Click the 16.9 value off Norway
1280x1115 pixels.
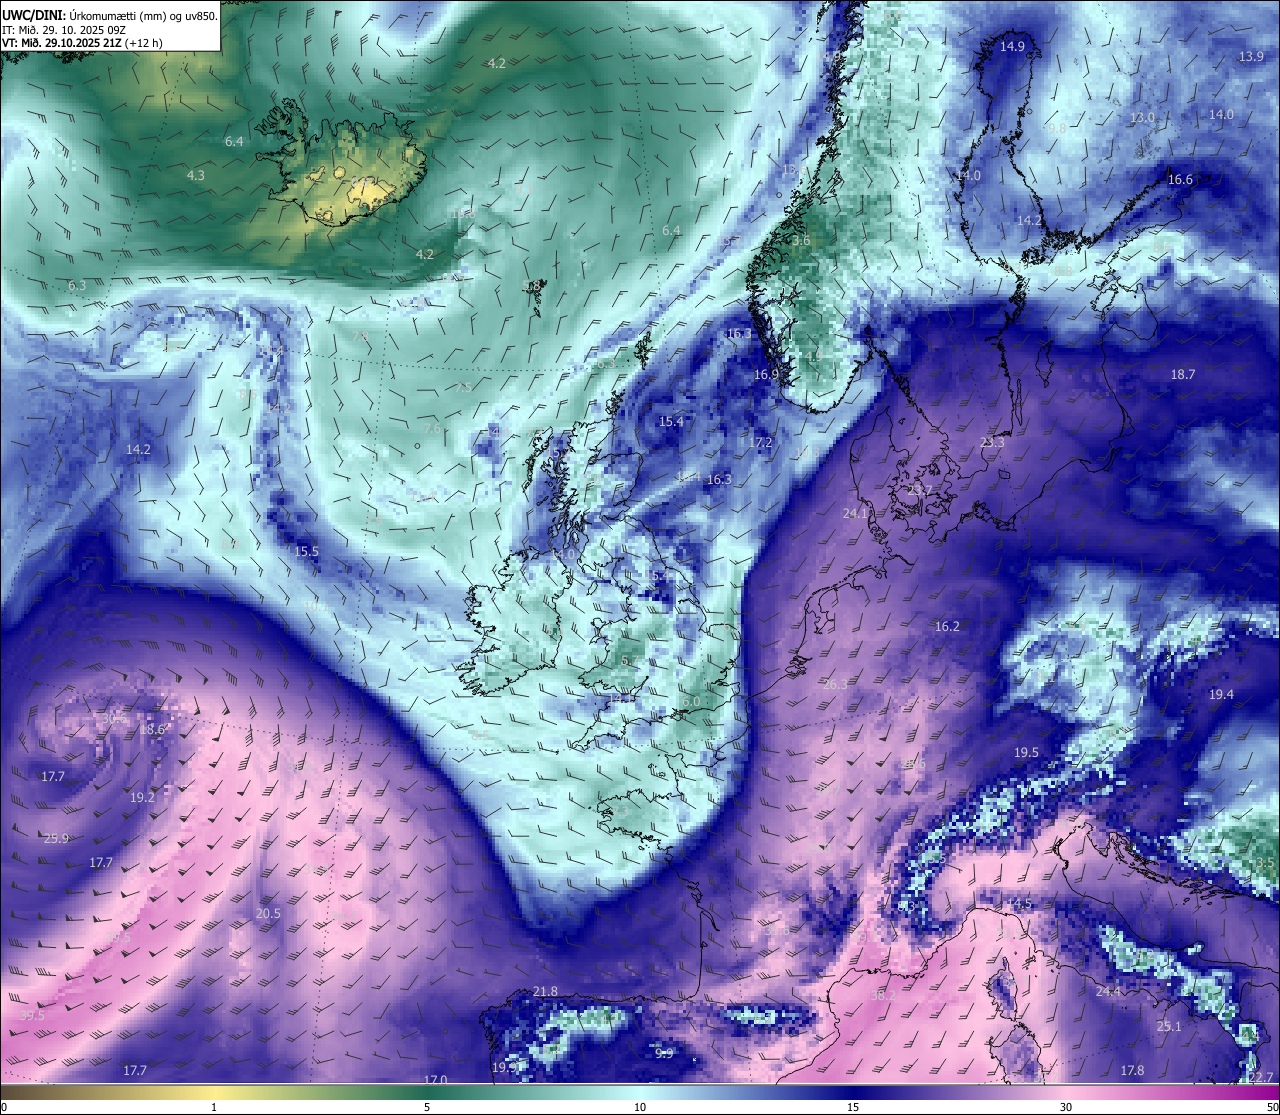[x=766, y=375]
